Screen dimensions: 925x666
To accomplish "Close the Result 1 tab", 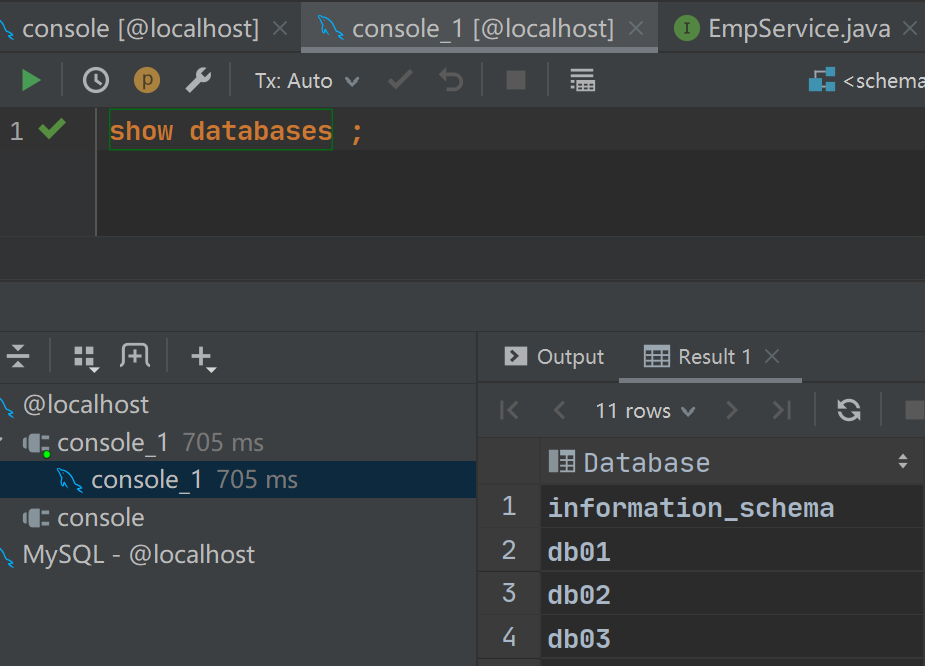I will 772,356.
